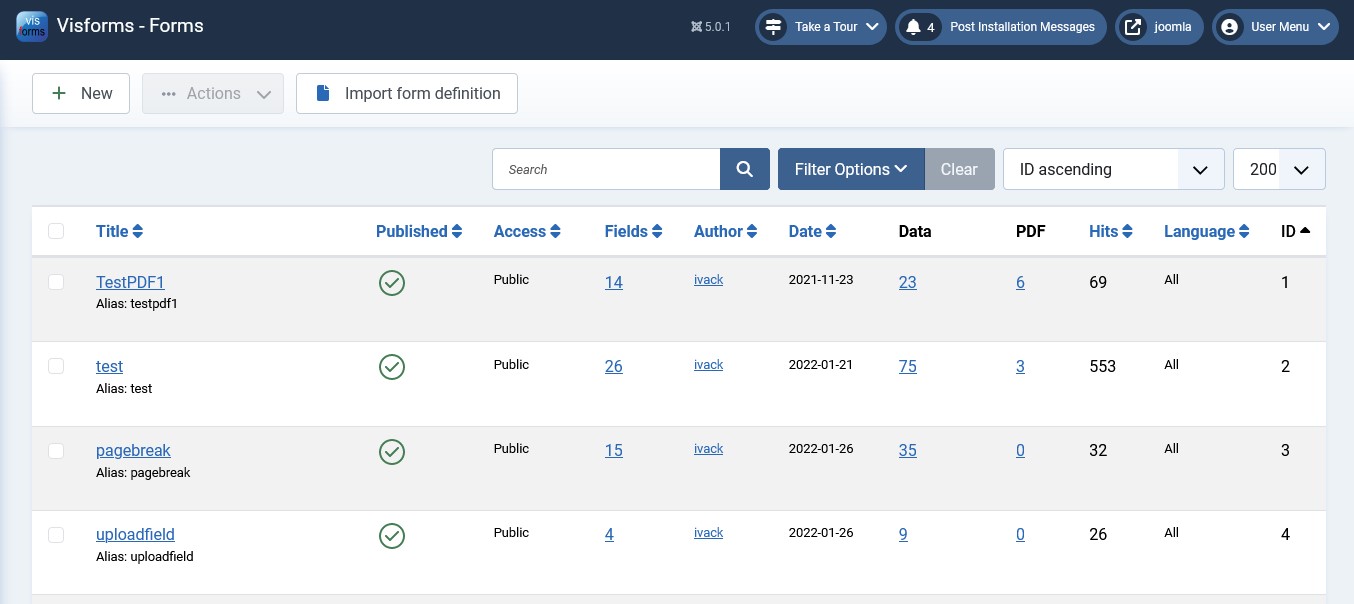Viewport: 1354px width, 604px height.
Task: Click inside the Search input field
Action: click(x=605, y=169)
